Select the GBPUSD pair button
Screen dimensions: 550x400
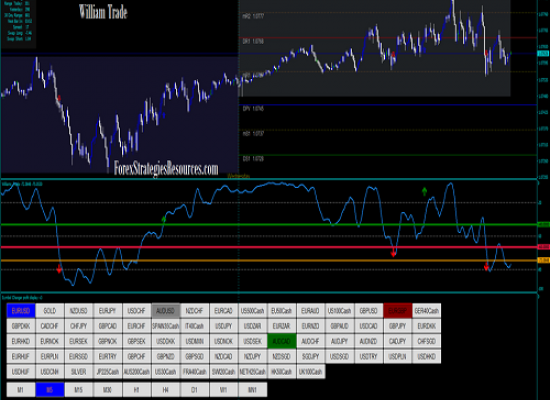point(369,311)
